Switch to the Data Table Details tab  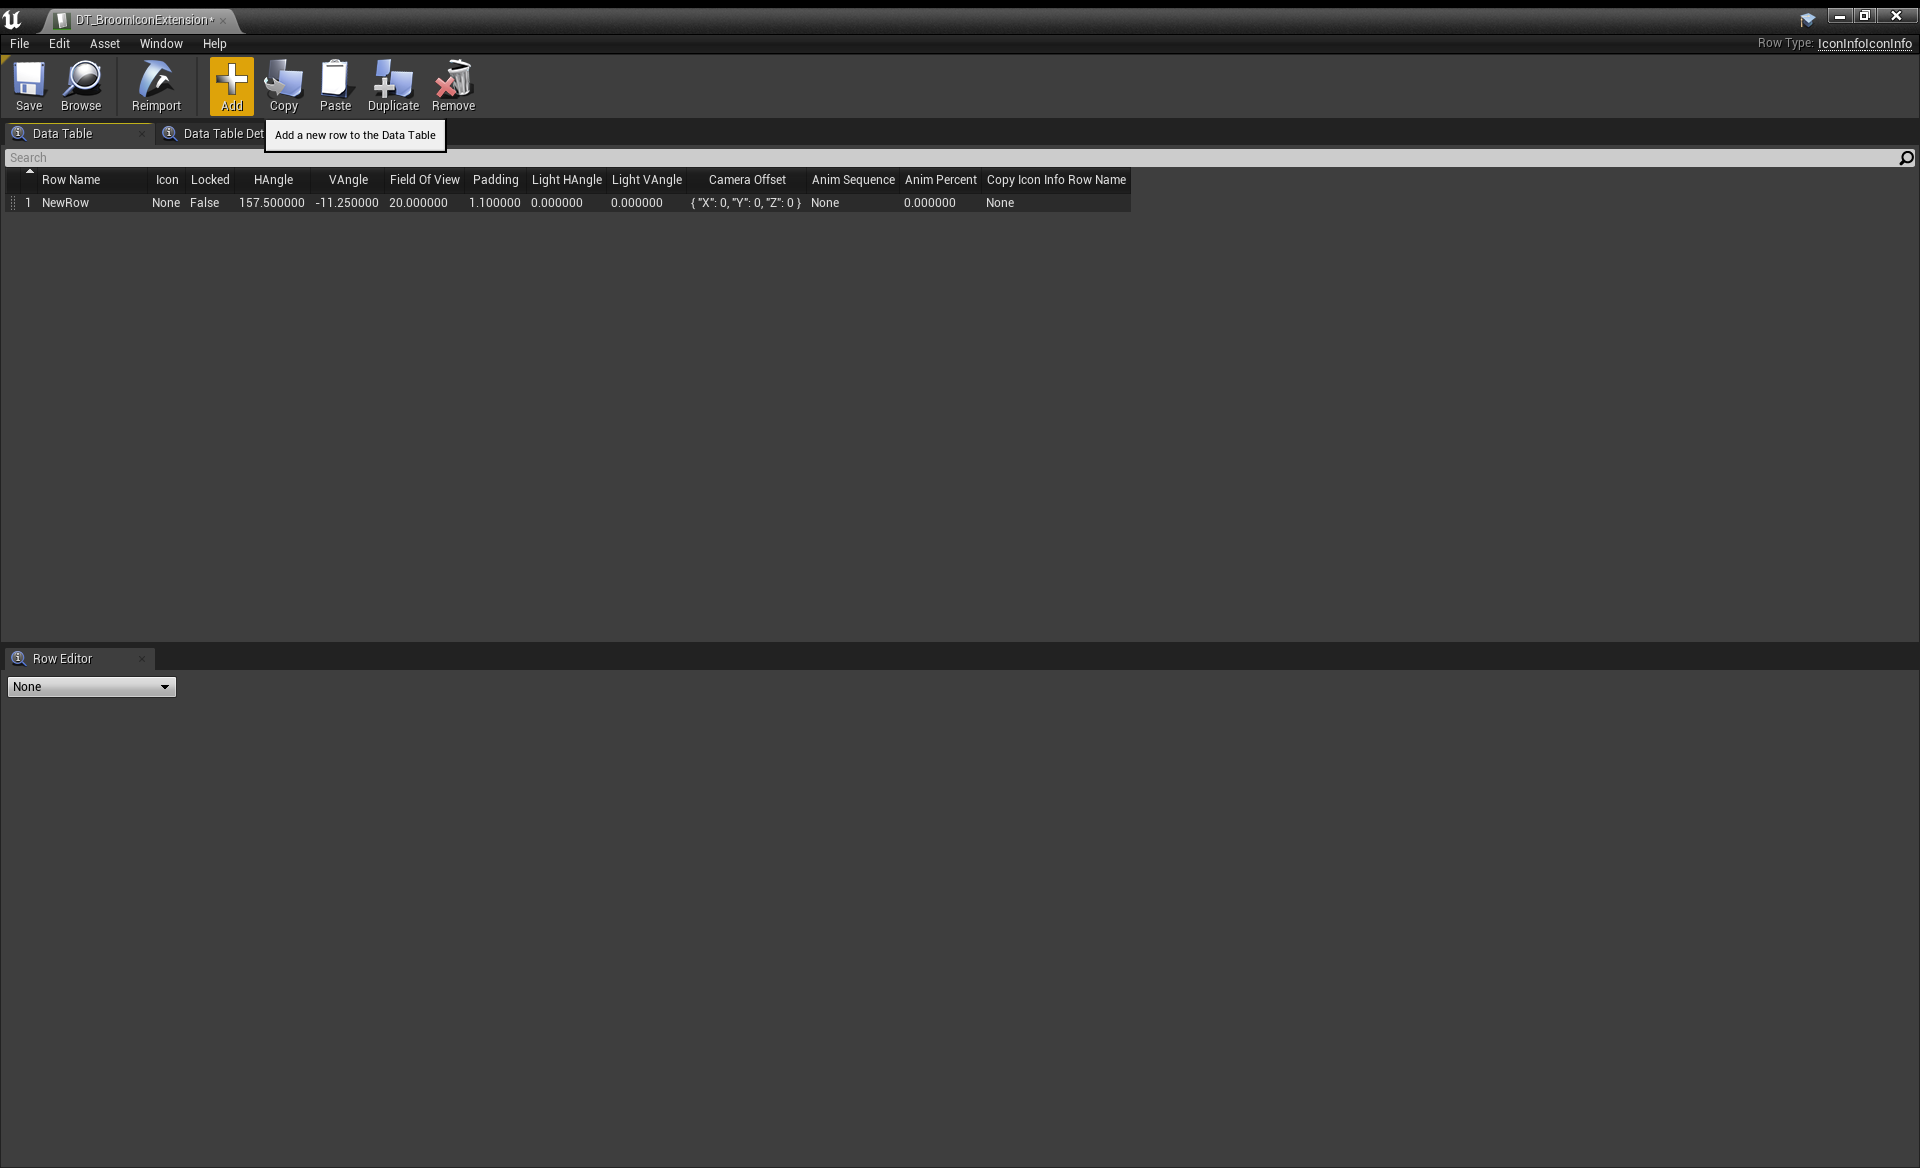click(x=222, y=134)
